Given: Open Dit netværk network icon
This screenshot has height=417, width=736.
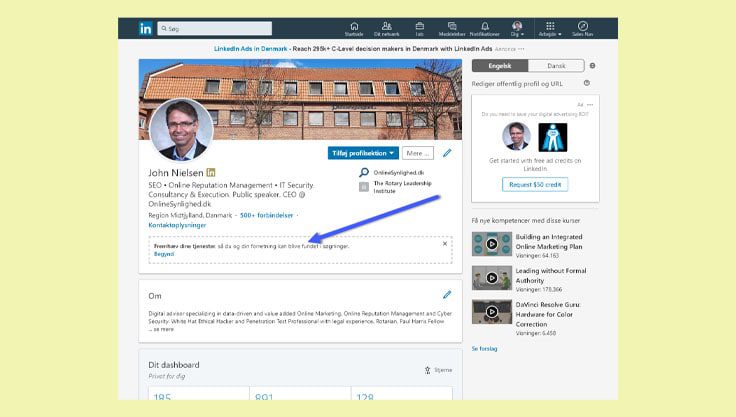Looking at the screenshot, I should [386, 29].
